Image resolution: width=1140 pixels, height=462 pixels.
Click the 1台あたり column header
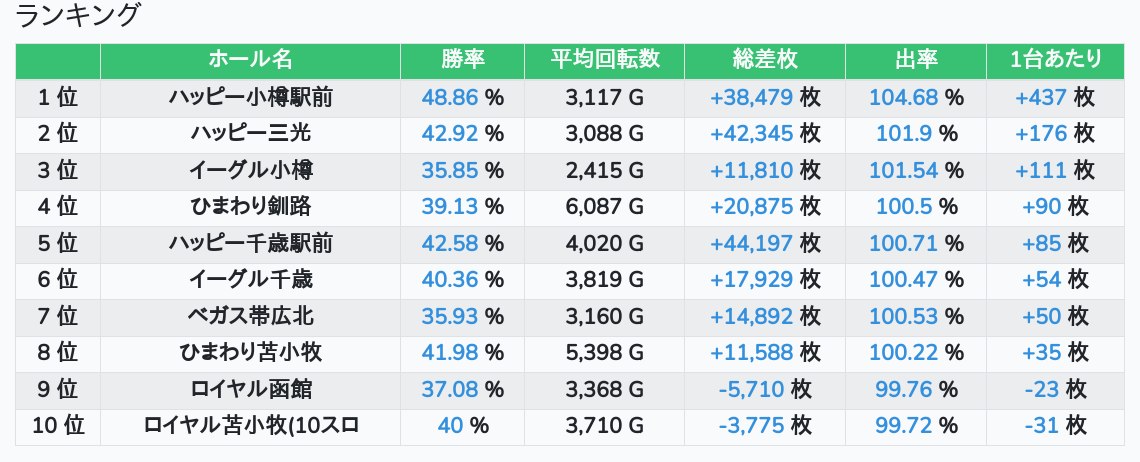(1055, 60)
